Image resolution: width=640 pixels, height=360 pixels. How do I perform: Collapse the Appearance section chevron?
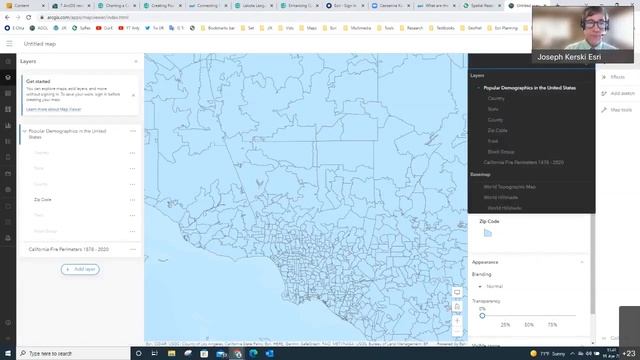click(x=582, y=262)
